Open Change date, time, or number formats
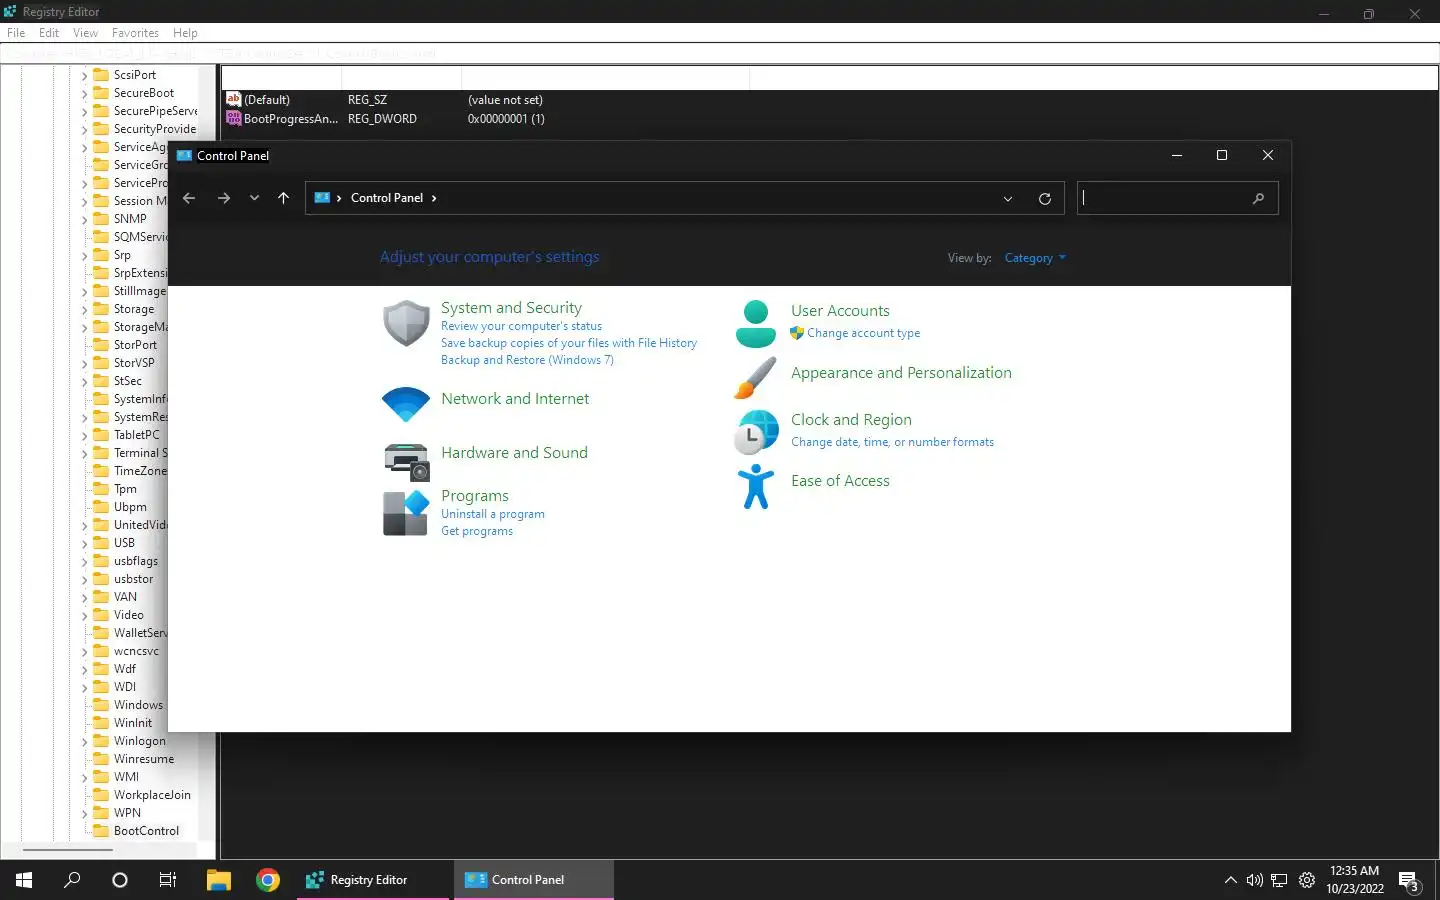The height and width of the screenshot is (900, 1440). tap(892, 442)
